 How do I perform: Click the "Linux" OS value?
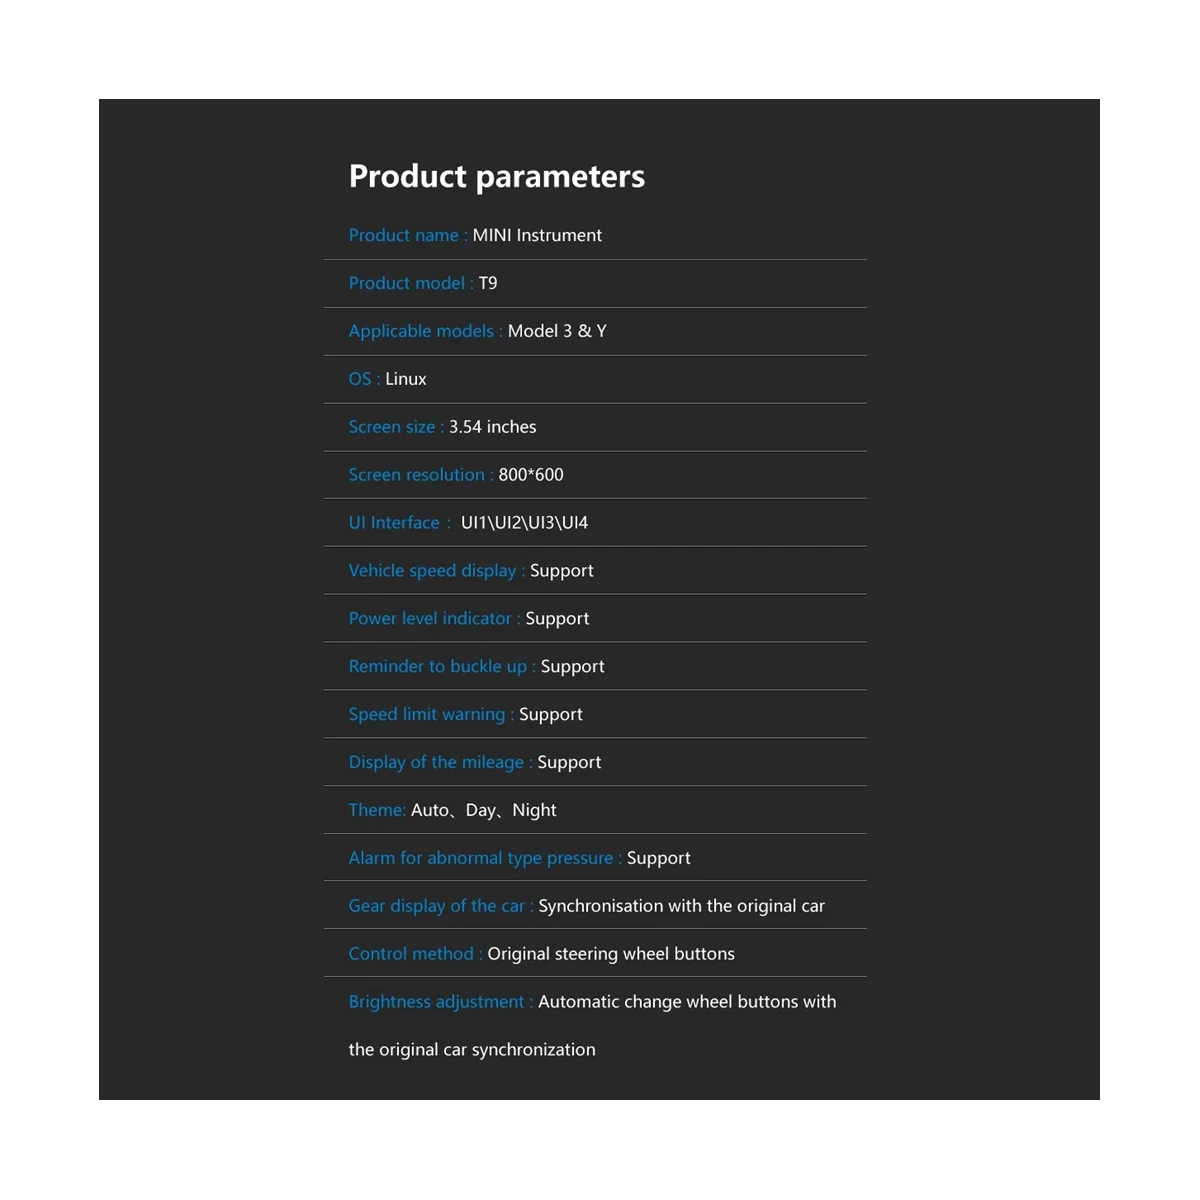(x=406, y=379)
